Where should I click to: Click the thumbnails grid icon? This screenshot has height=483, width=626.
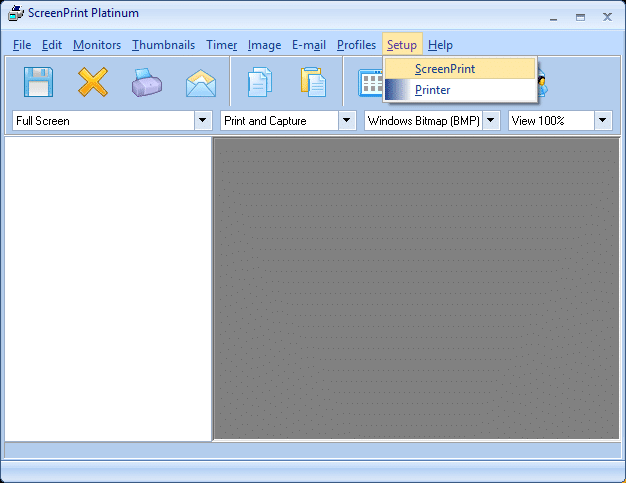[x=370, y=83]
